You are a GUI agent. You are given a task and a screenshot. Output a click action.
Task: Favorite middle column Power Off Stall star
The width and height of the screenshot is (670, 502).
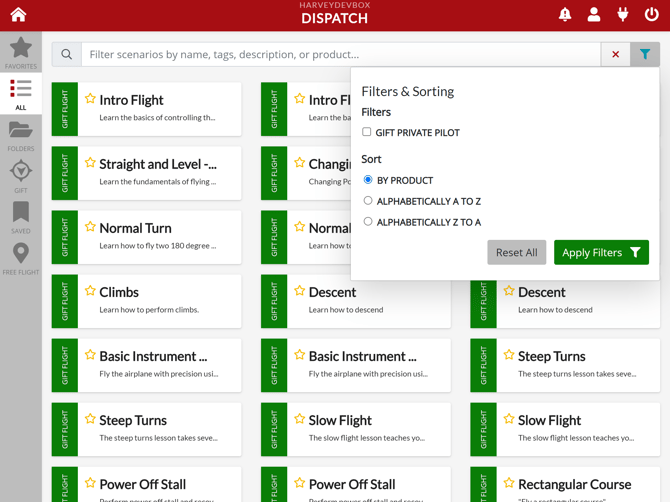click(300, 483)
